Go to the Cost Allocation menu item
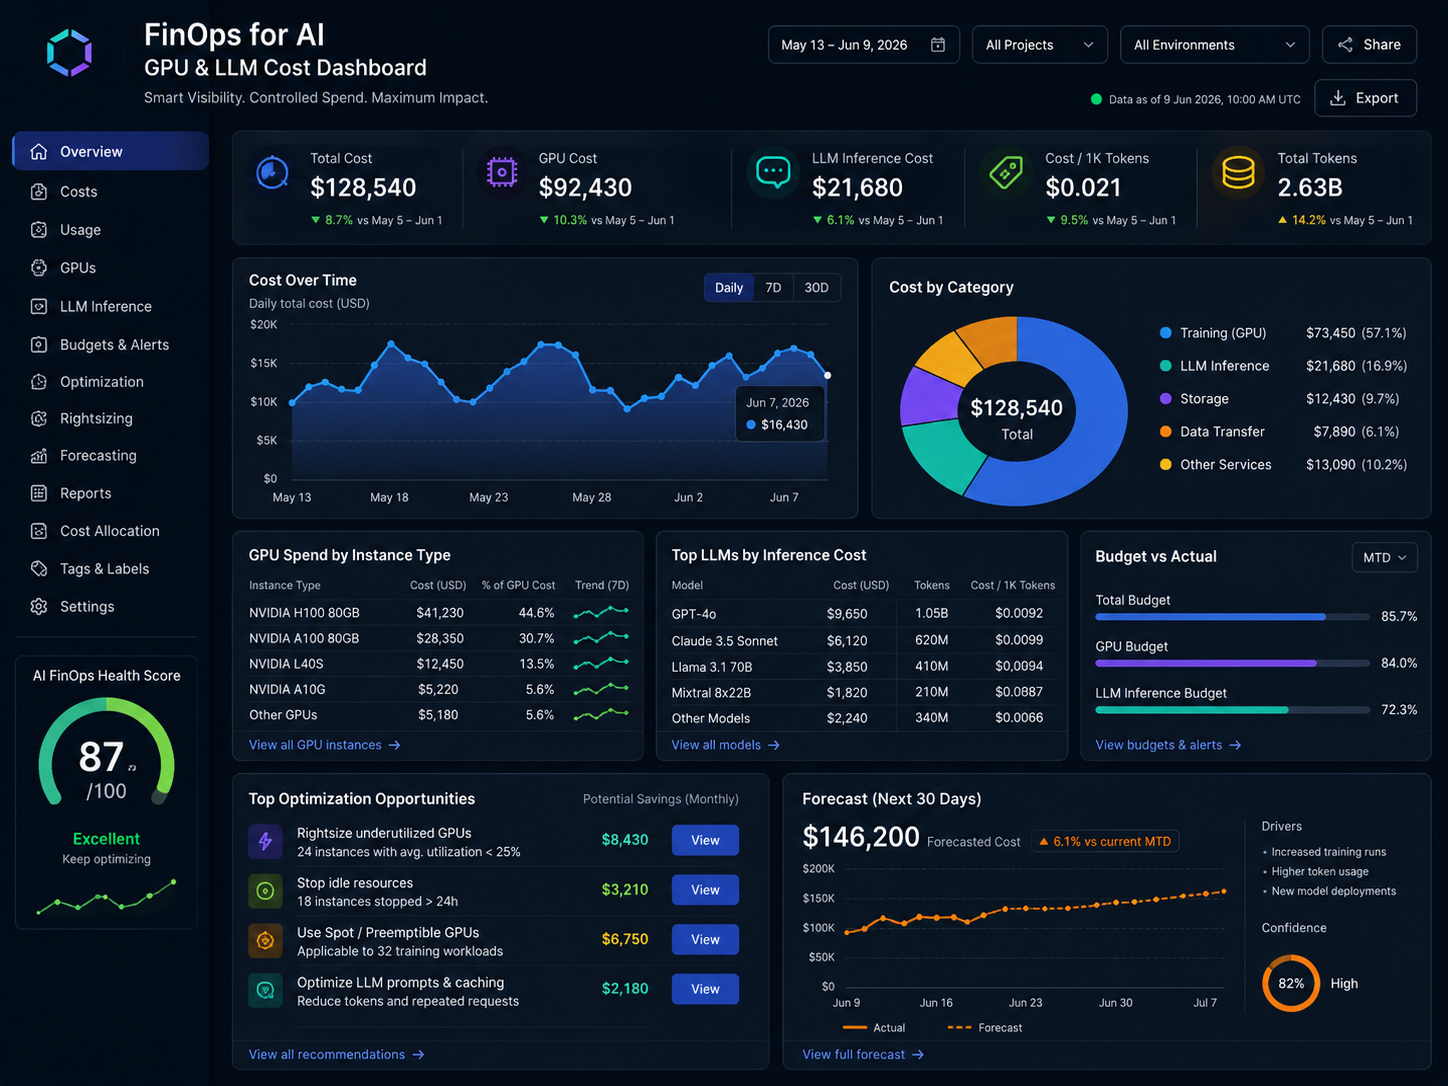This screenshot has width=1448, height=1086. (110, 531)
